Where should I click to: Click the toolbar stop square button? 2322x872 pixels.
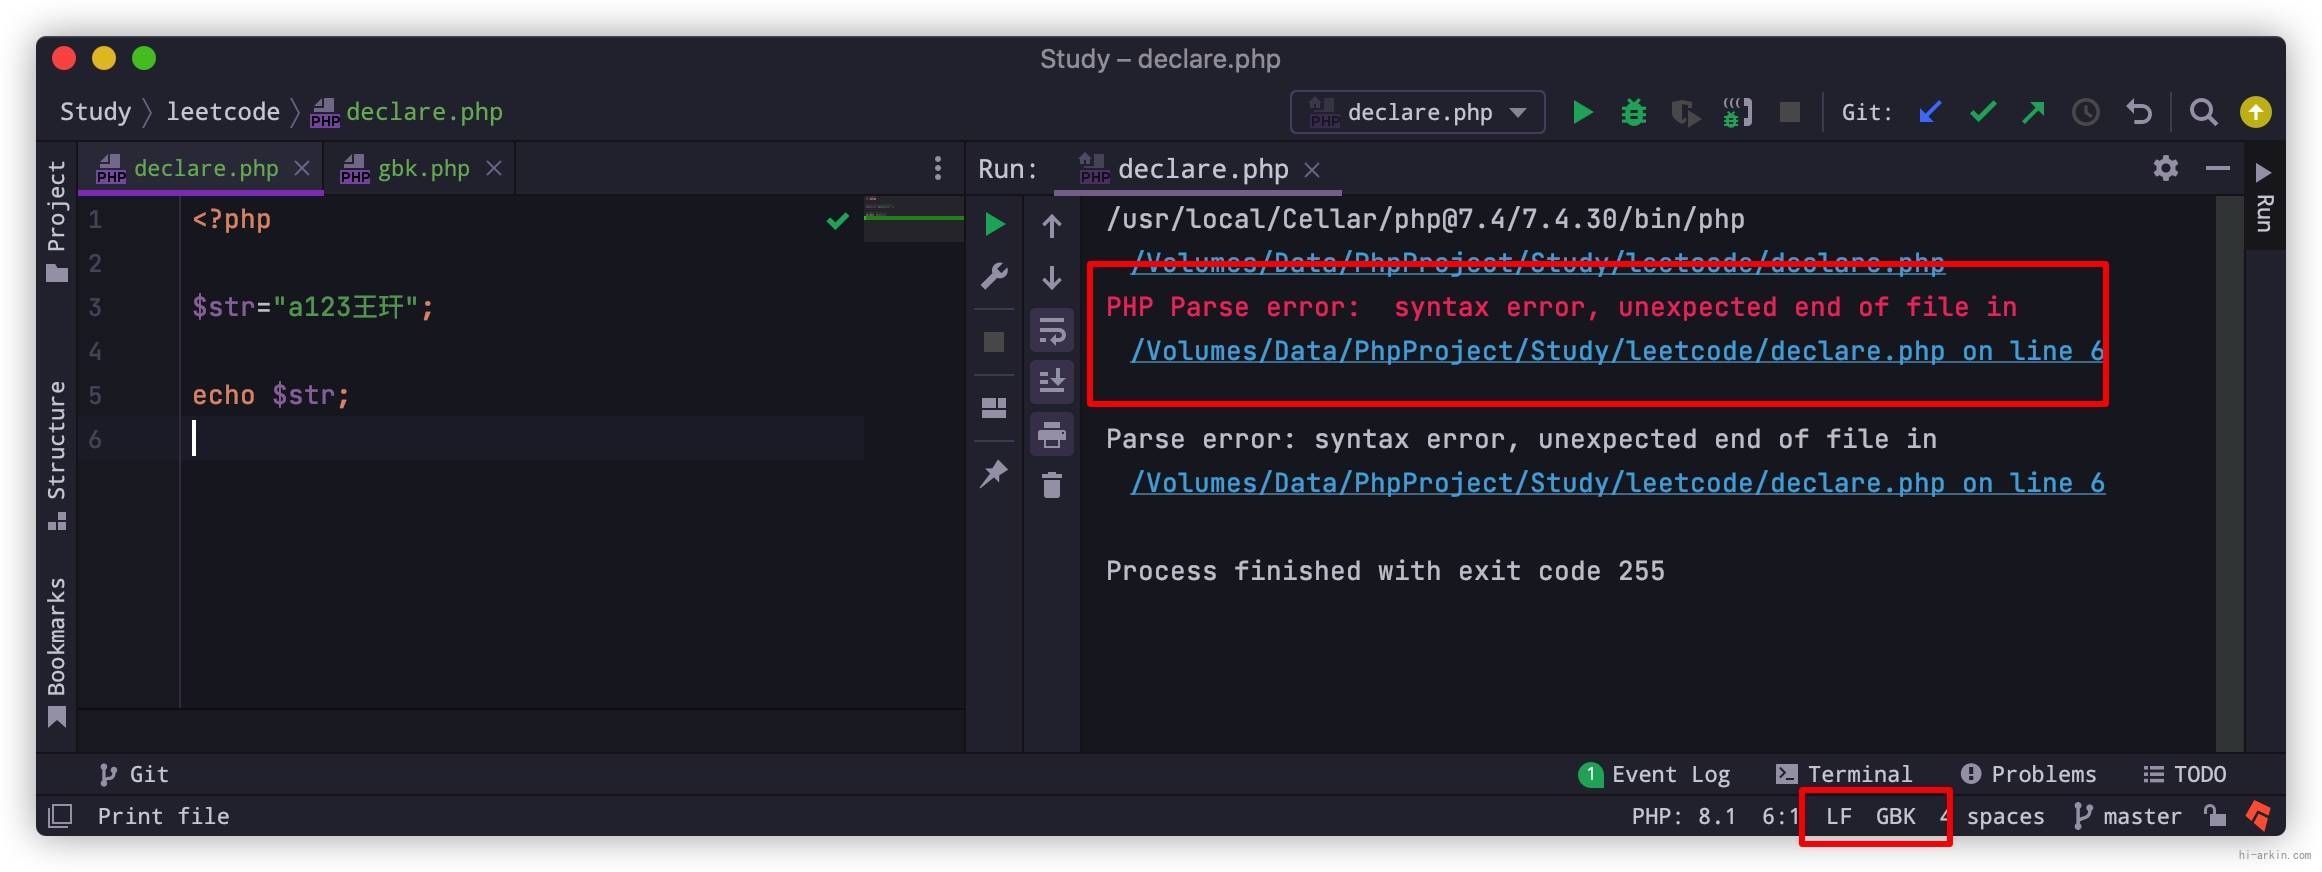[1790, 112]
